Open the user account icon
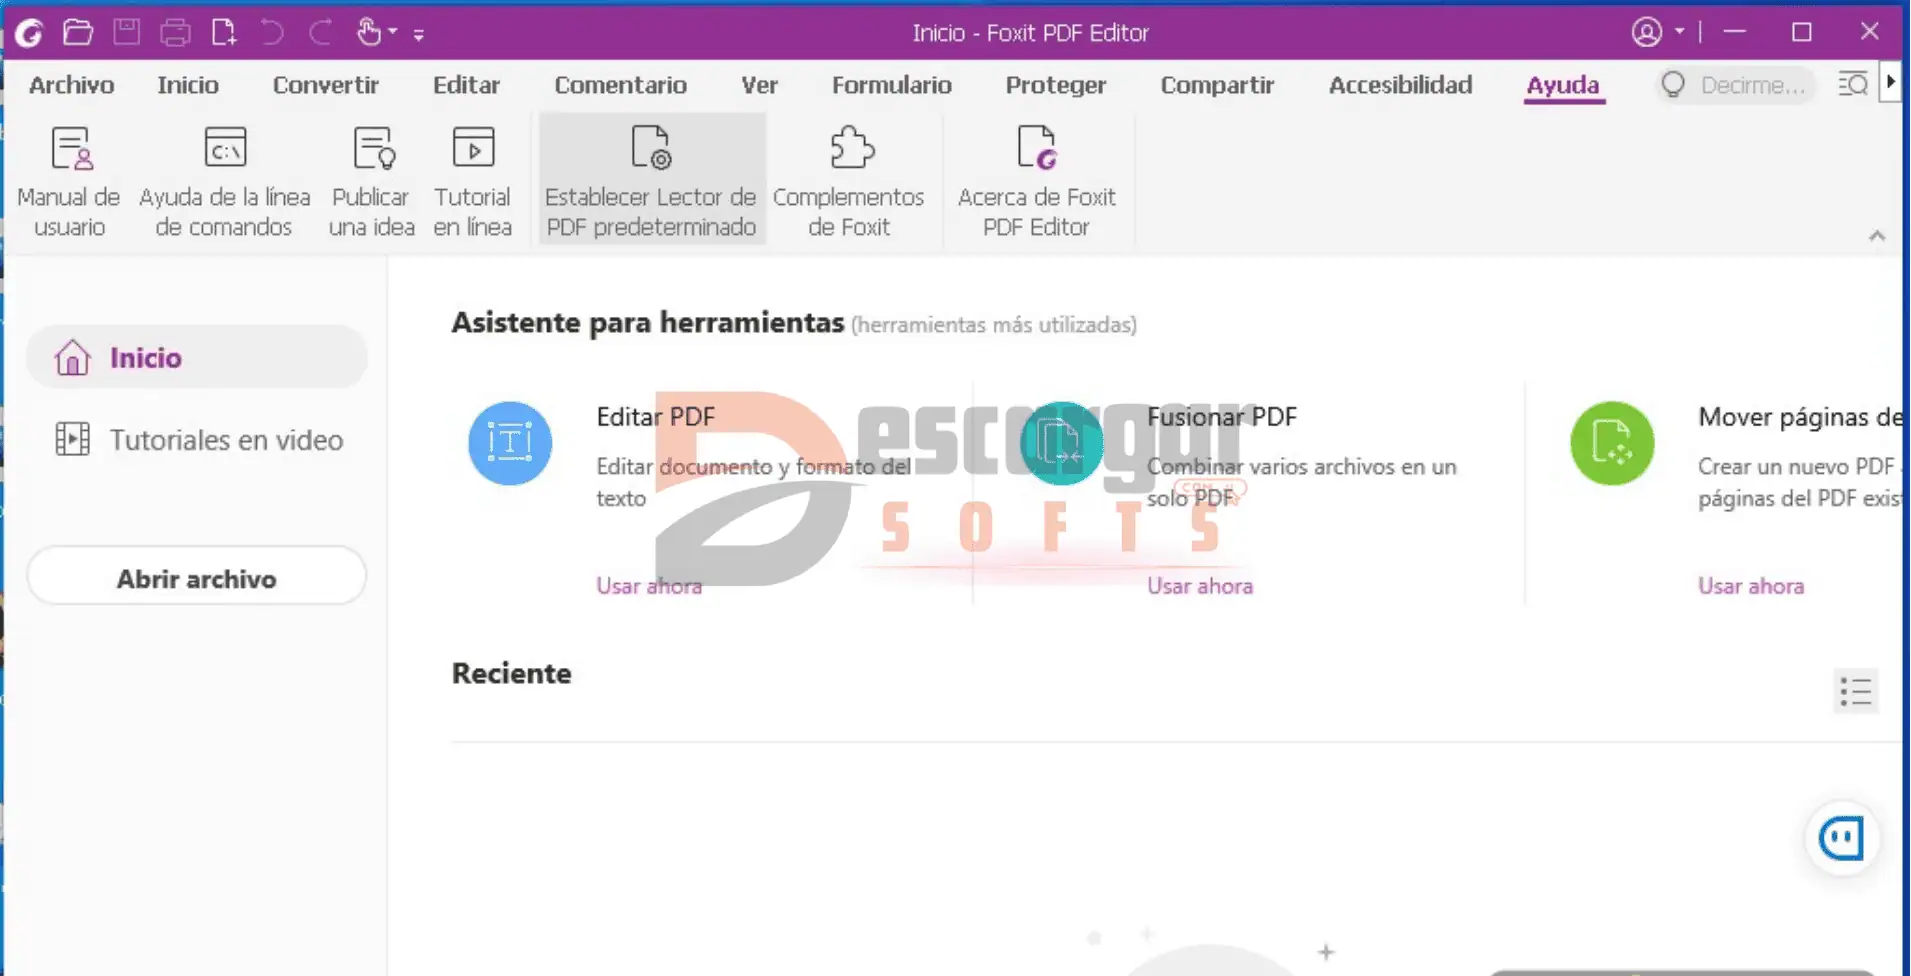1911x976 pixels. click(1646, 32)
